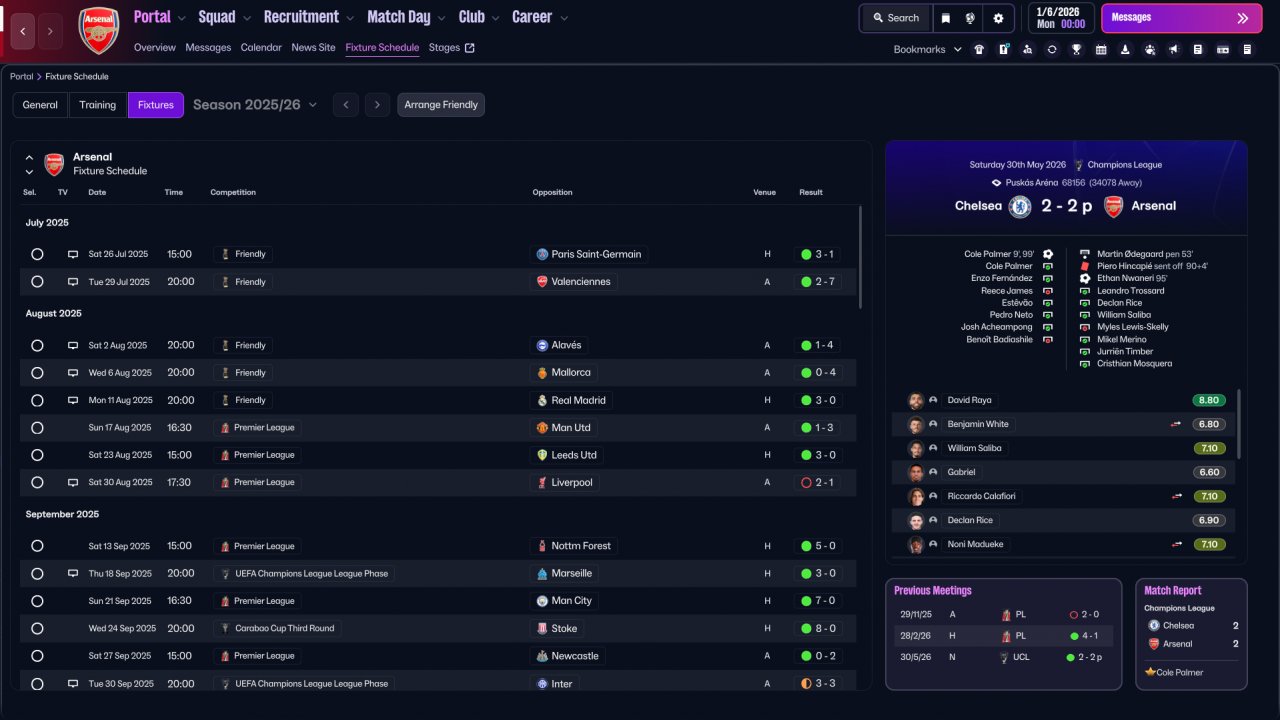
Task: Select the radio button for the Valenciennes fixture
Action: point(37,282)
